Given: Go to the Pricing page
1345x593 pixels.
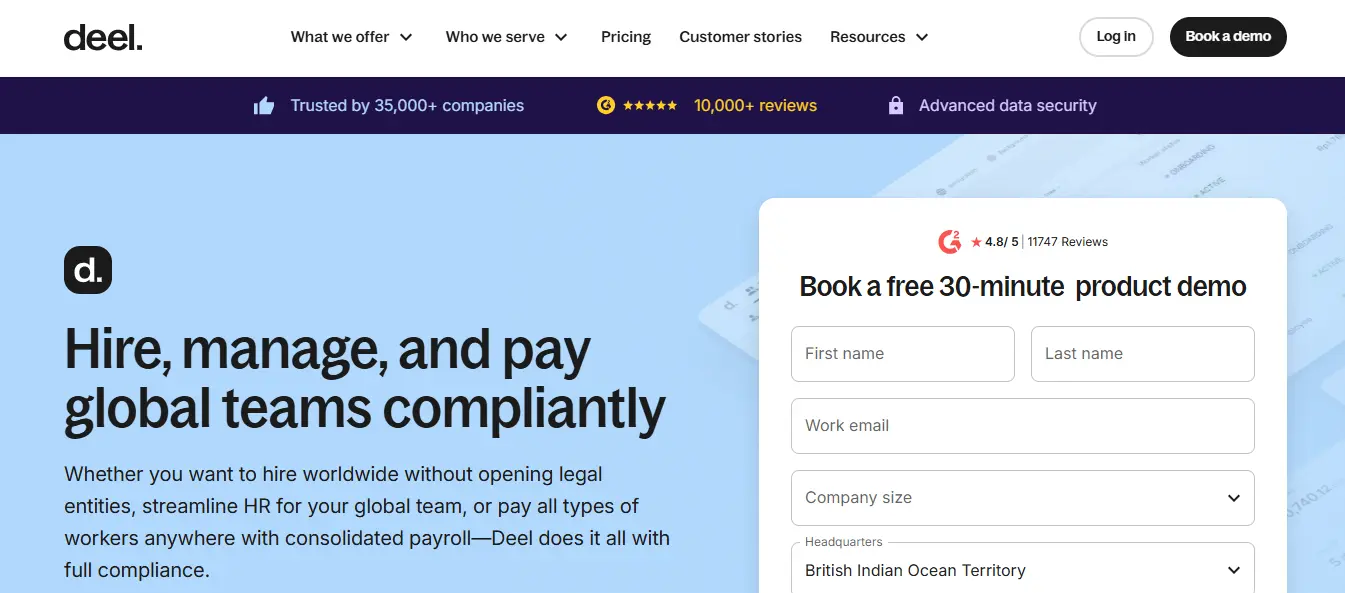Looking at the screenshot, I should point(626,36).
